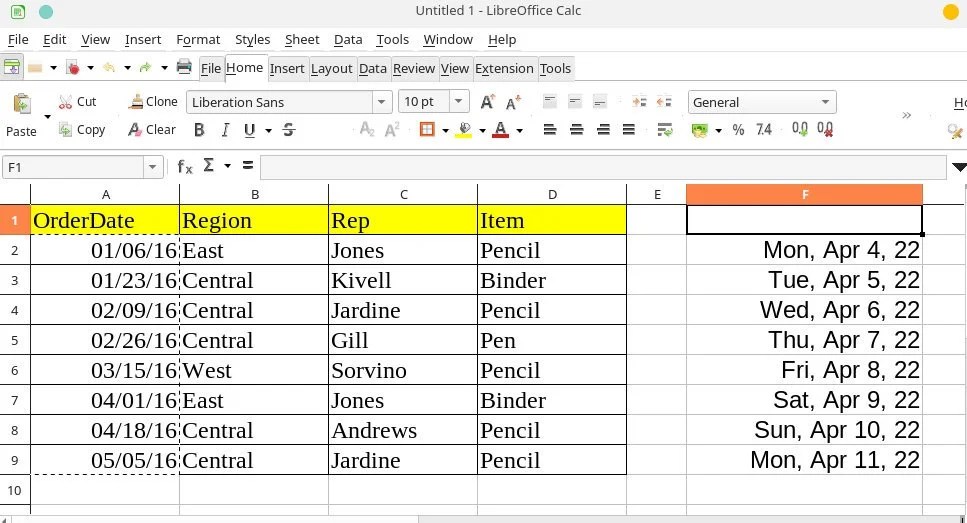Format as currency with the money icon
Image resolution: width=967 pixels, height=523 pixels.
699,130
